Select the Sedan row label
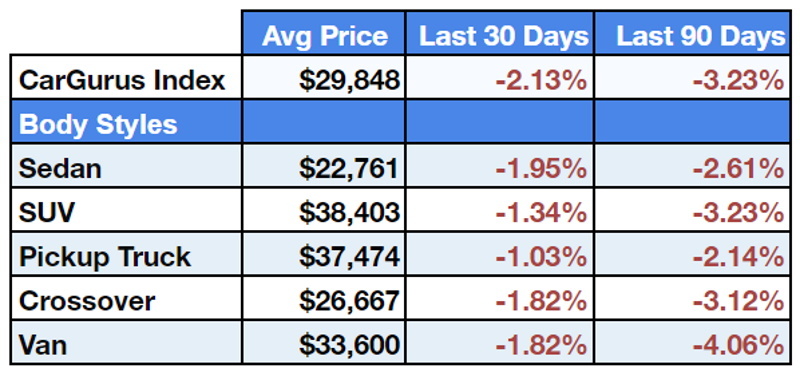 pos(60,168)
